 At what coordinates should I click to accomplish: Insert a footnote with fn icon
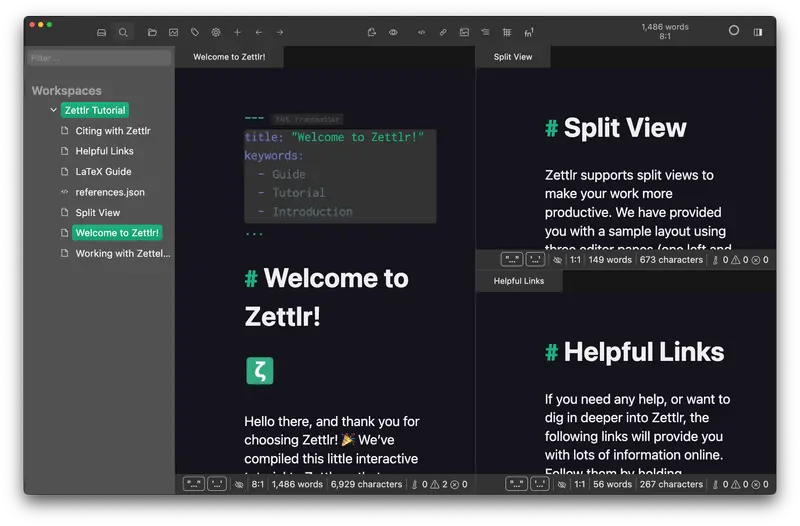(x=529, y=32)
